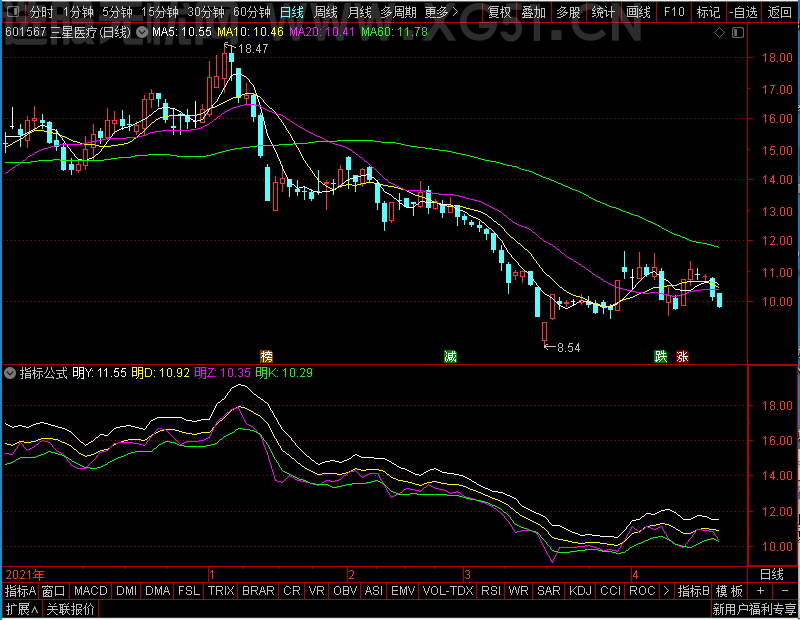
Task: Open the 关联报价 related quotes tab
Action: [x=70, y=609]
